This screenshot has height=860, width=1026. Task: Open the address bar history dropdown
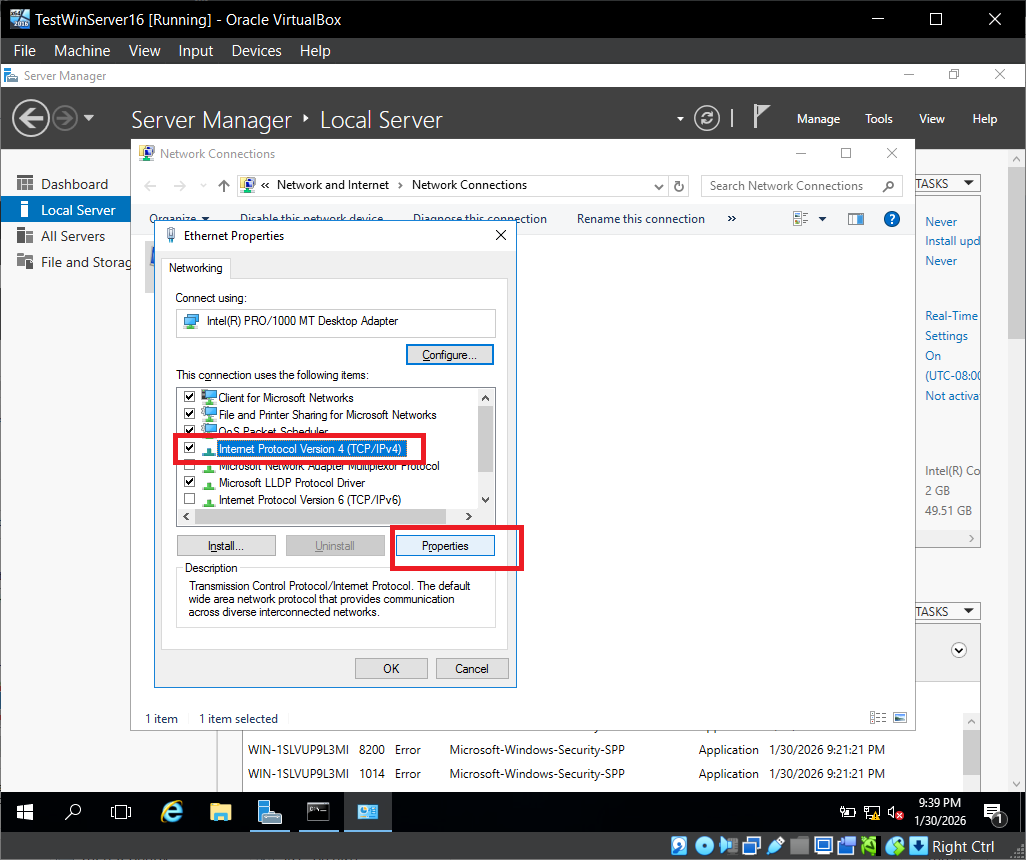658,186
